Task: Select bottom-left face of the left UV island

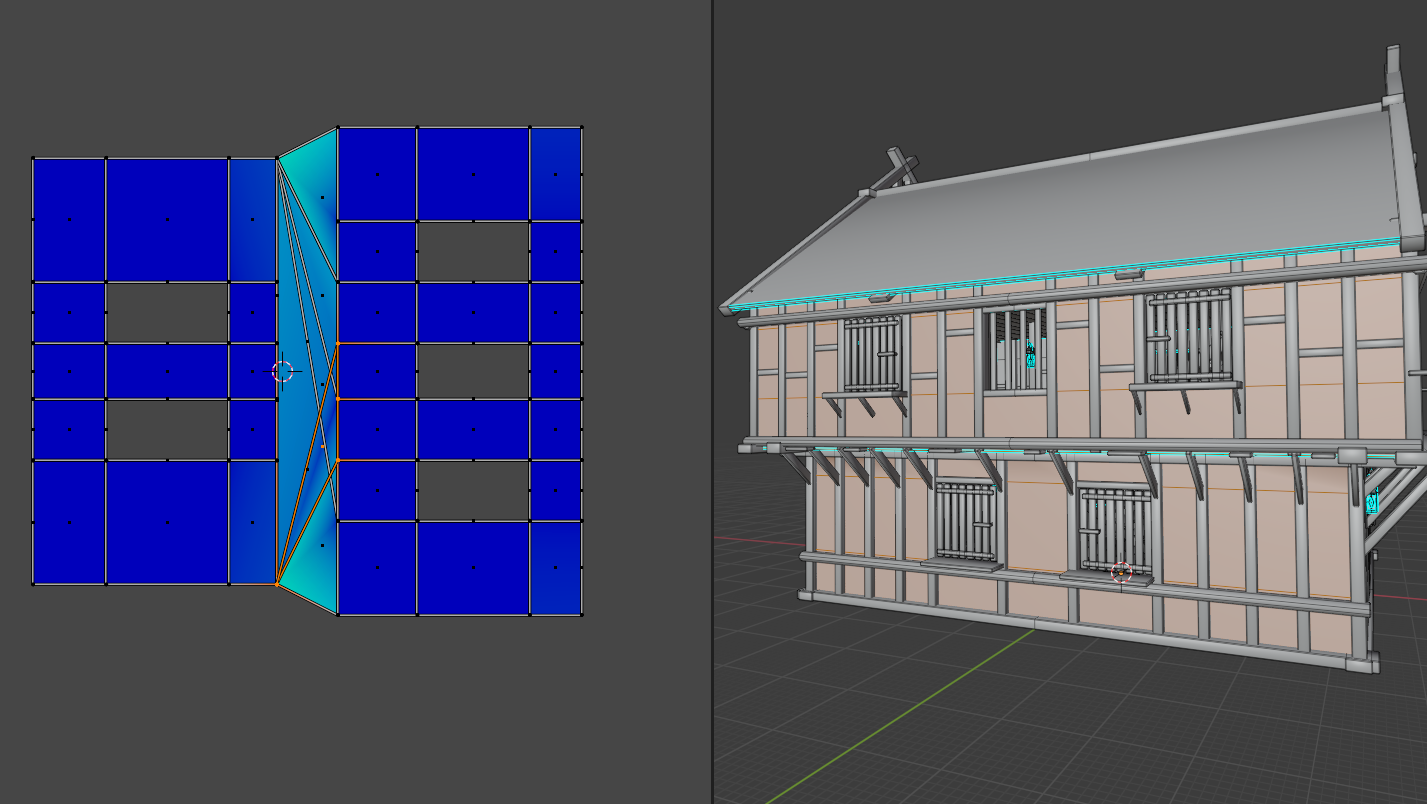Action: tap(69, 522)
